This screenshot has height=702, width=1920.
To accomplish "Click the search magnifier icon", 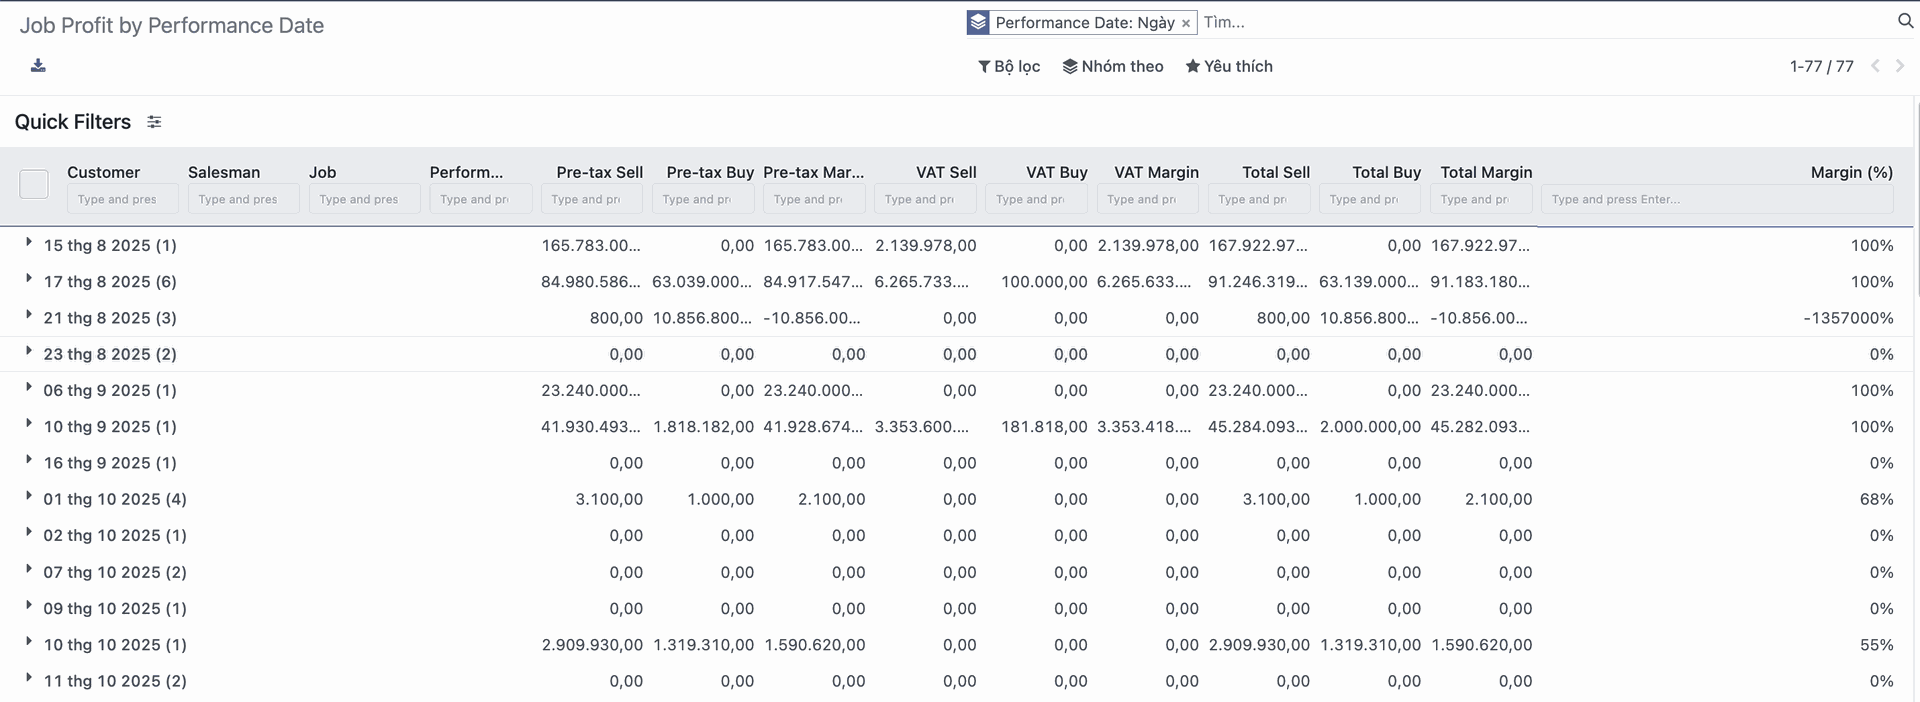I will click(x=1904, y=21).
